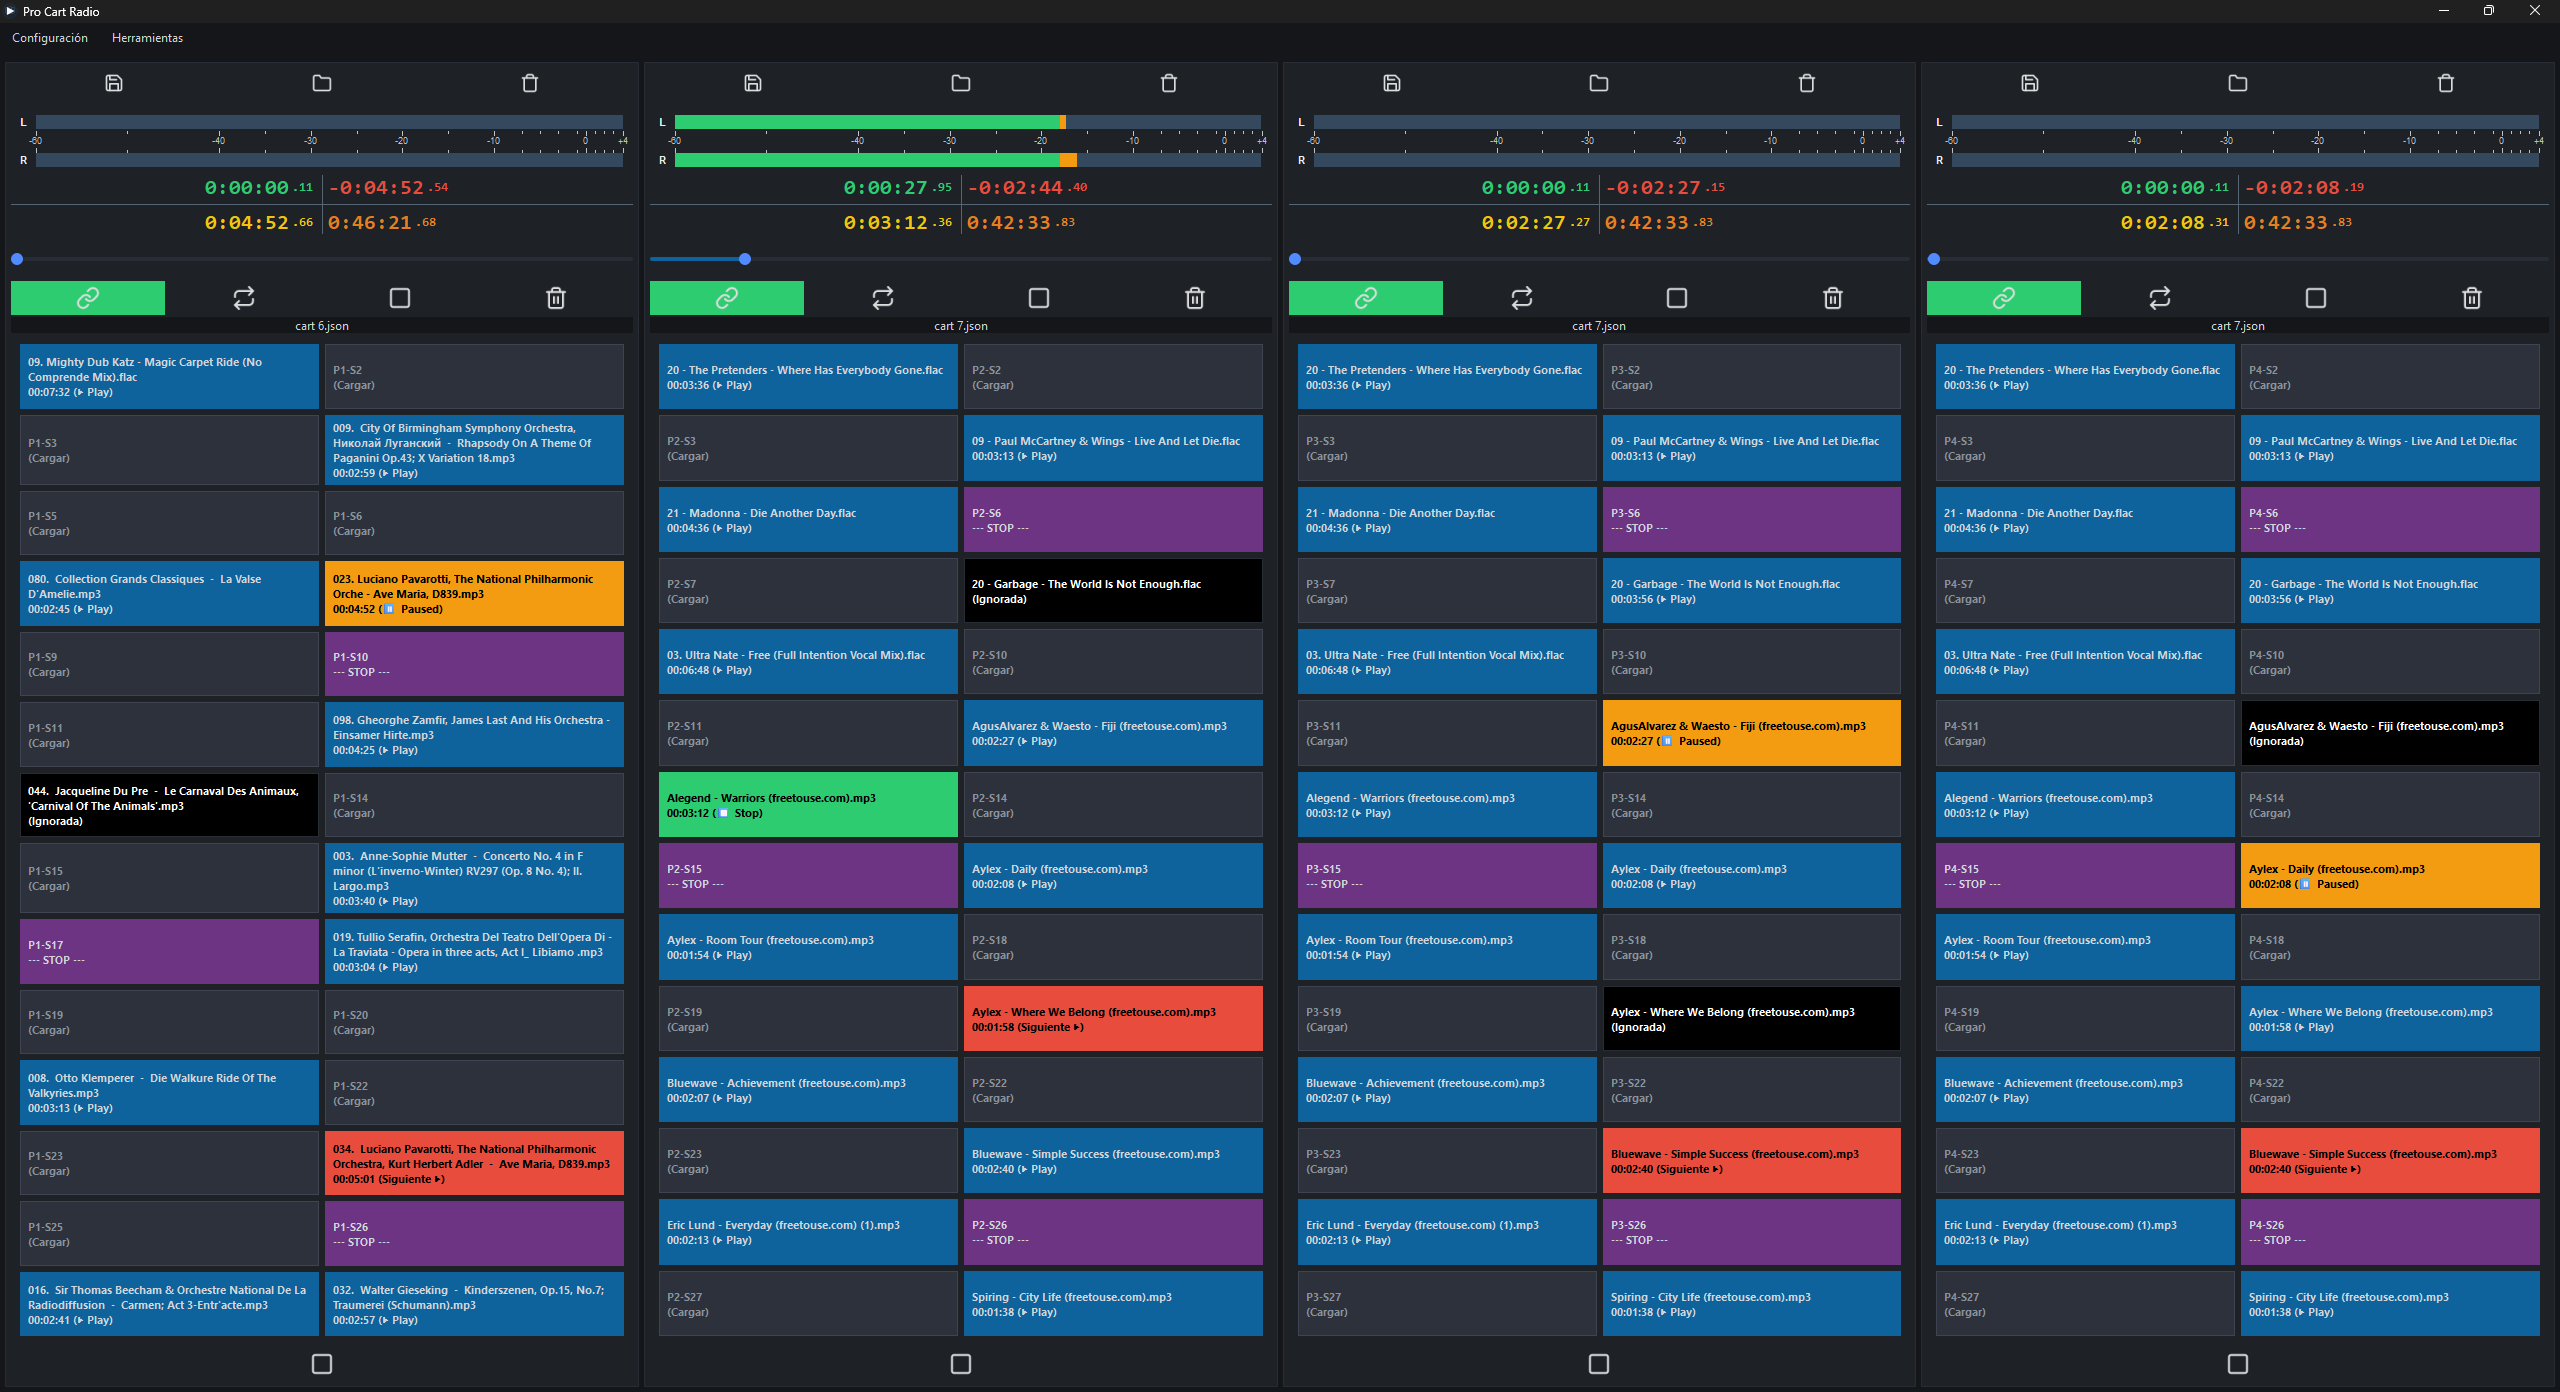This screenshot has width=2560, height=1392.
Task: Click the bottom square icon under the first cart grid
Action: (322, 1364)
